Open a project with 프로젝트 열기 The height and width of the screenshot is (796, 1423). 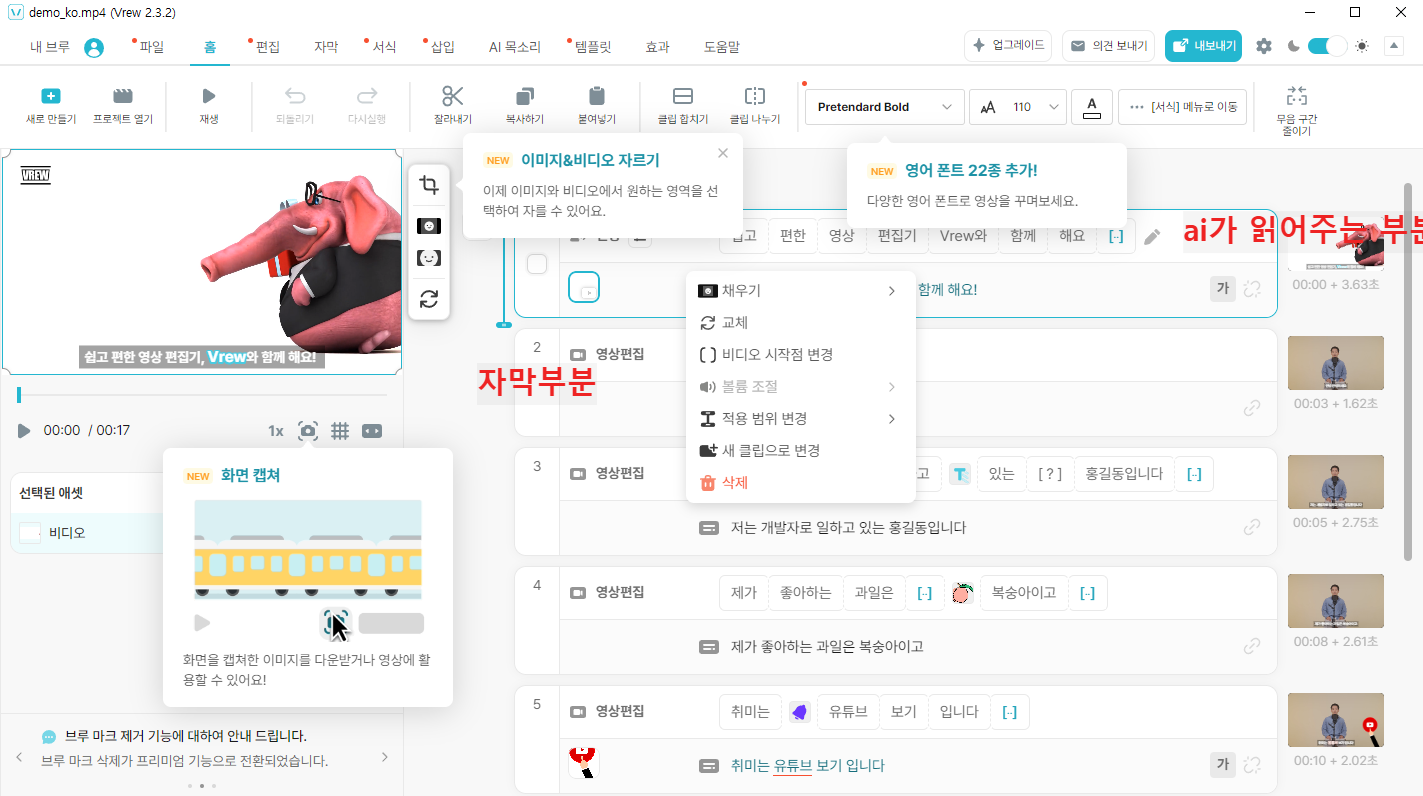pos(123,105)
